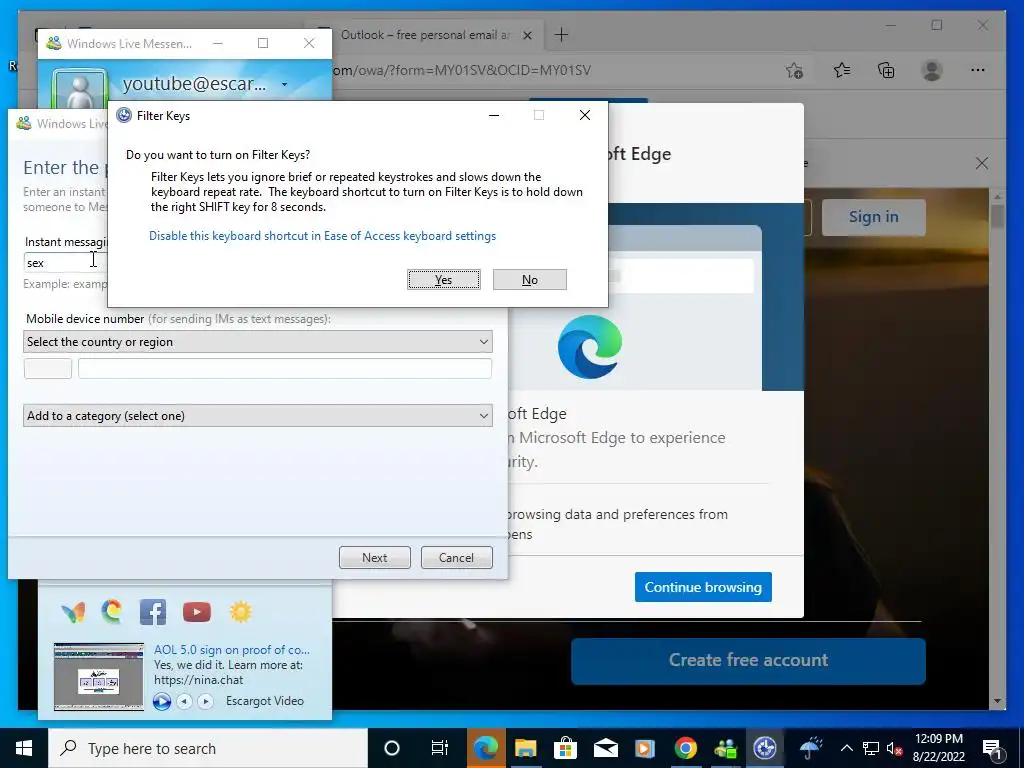Open the Edge Settings and more menu
The image size is (1024, 768).
978,70
